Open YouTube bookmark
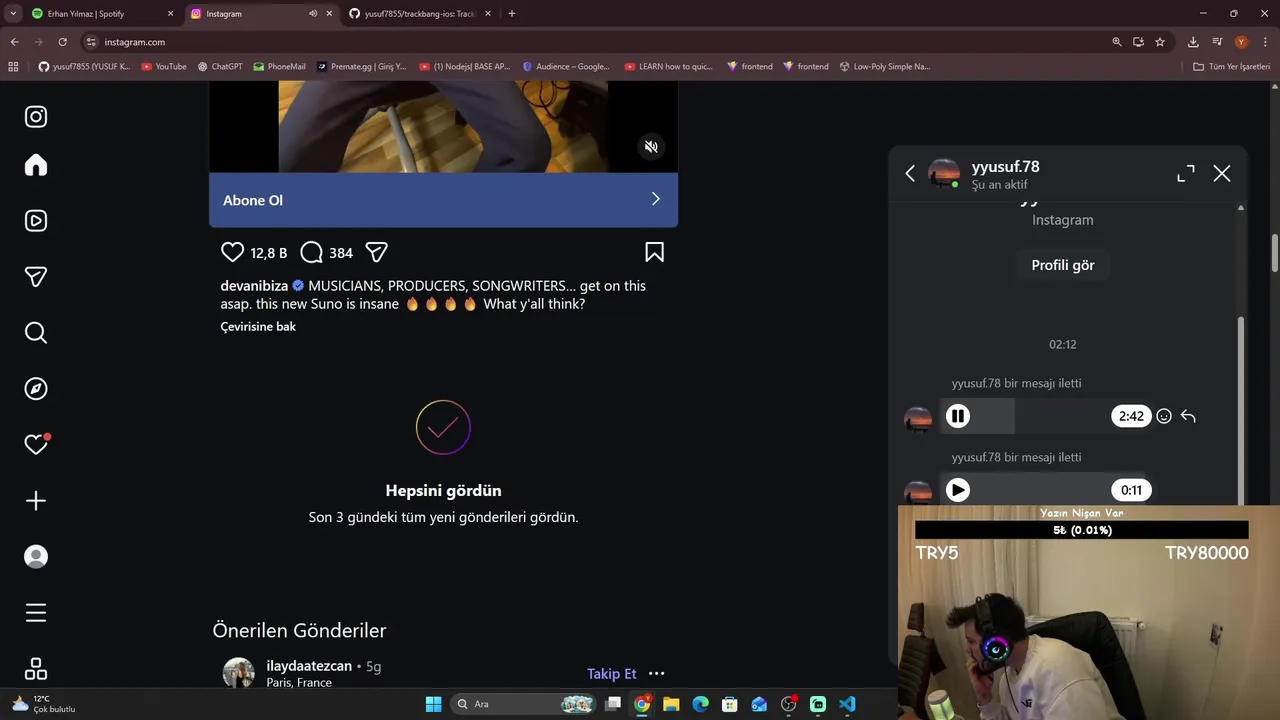The width and height of the screenshot is (1280, 720). [x=164, y=67]
